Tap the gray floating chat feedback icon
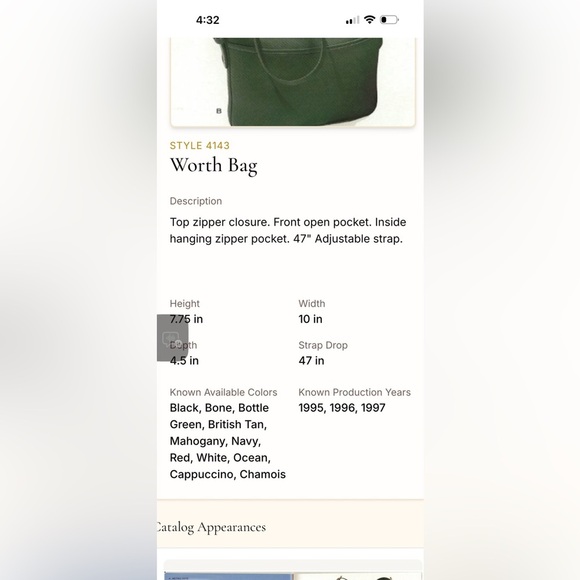The height and width of the screenshot is (580, 580). [172, 338]
